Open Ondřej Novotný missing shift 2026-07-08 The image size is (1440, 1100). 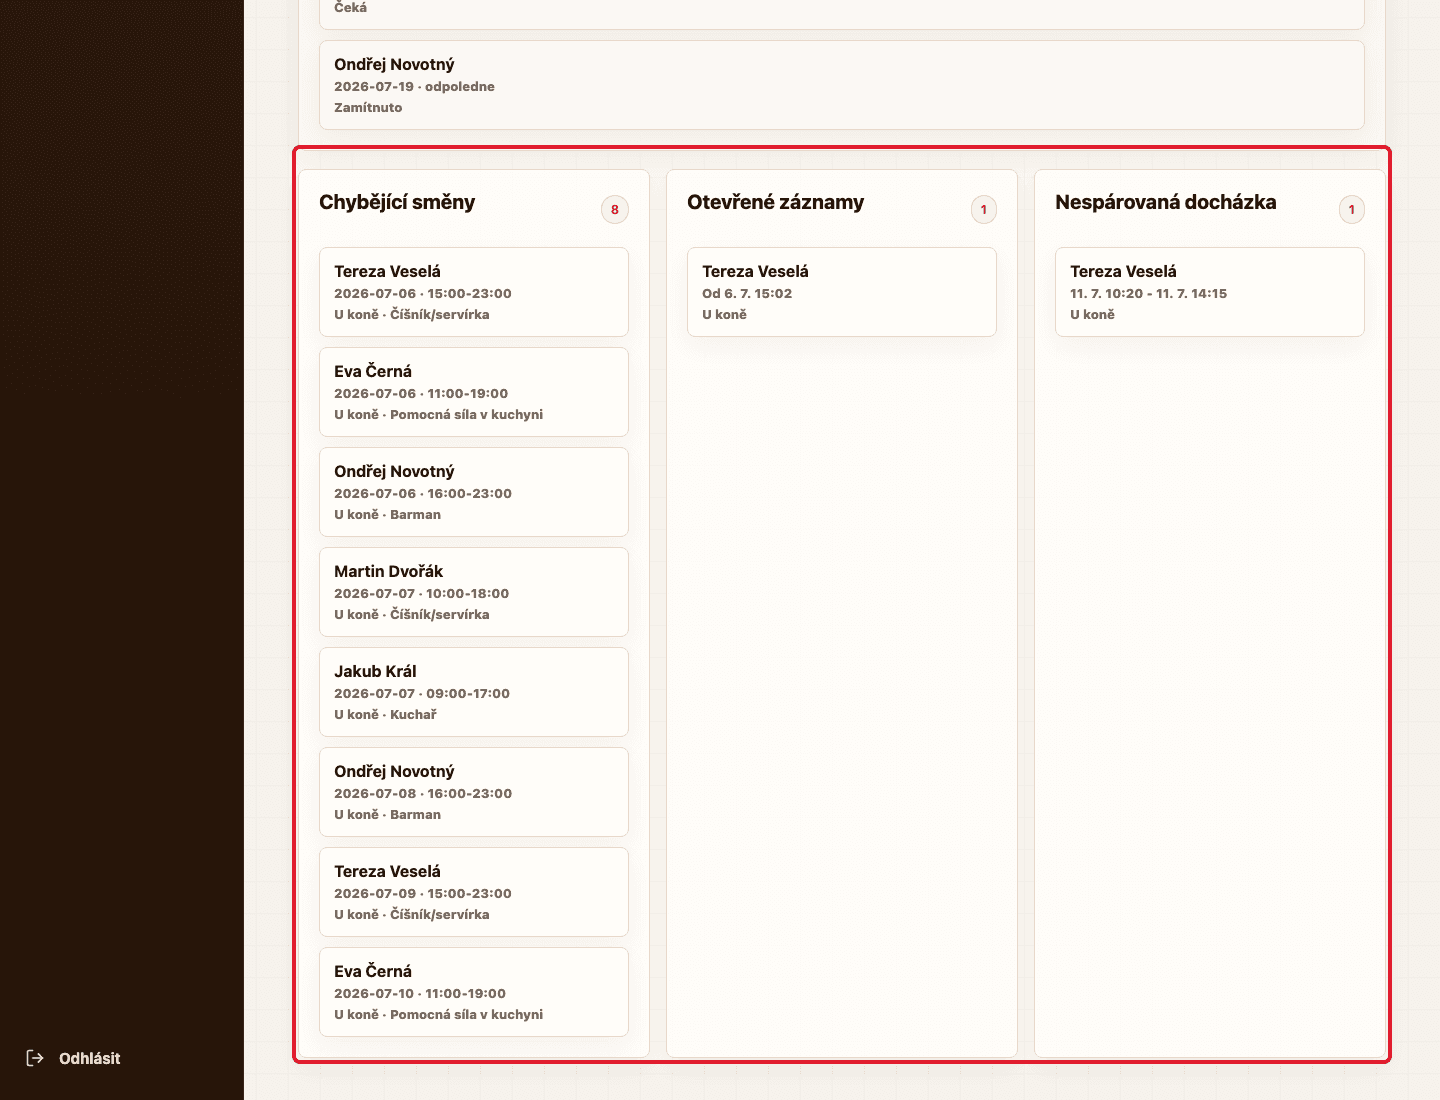tap(474, 792)
